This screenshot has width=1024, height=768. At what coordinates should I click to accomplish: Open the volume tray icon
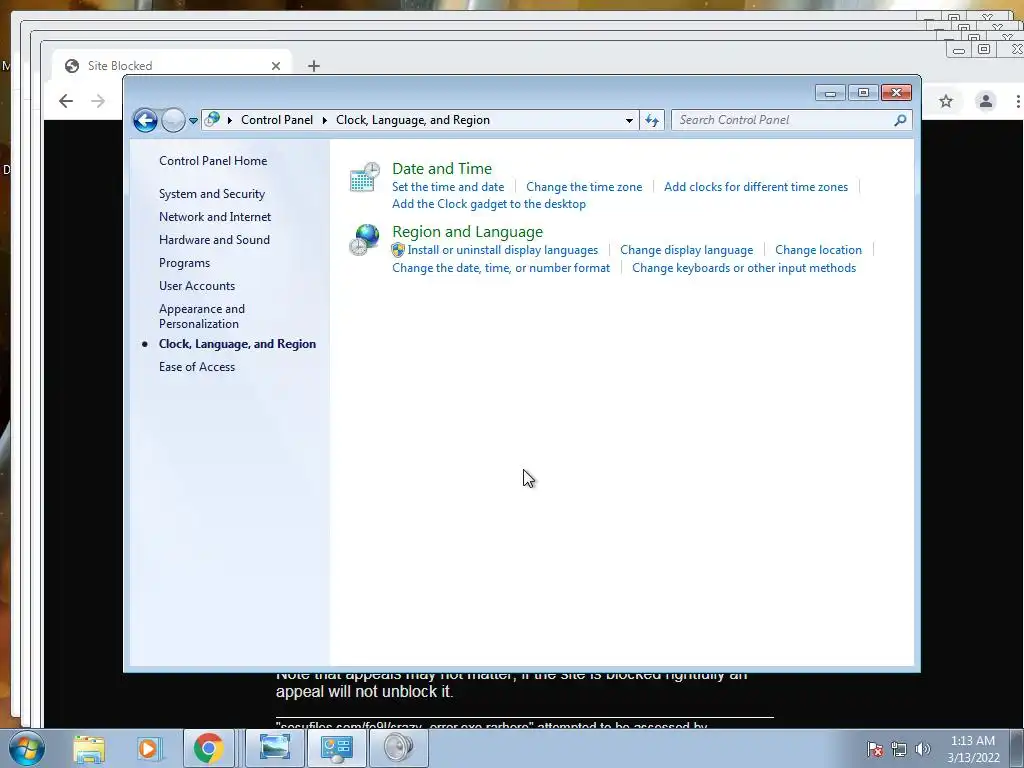click(x=922, y=749)
